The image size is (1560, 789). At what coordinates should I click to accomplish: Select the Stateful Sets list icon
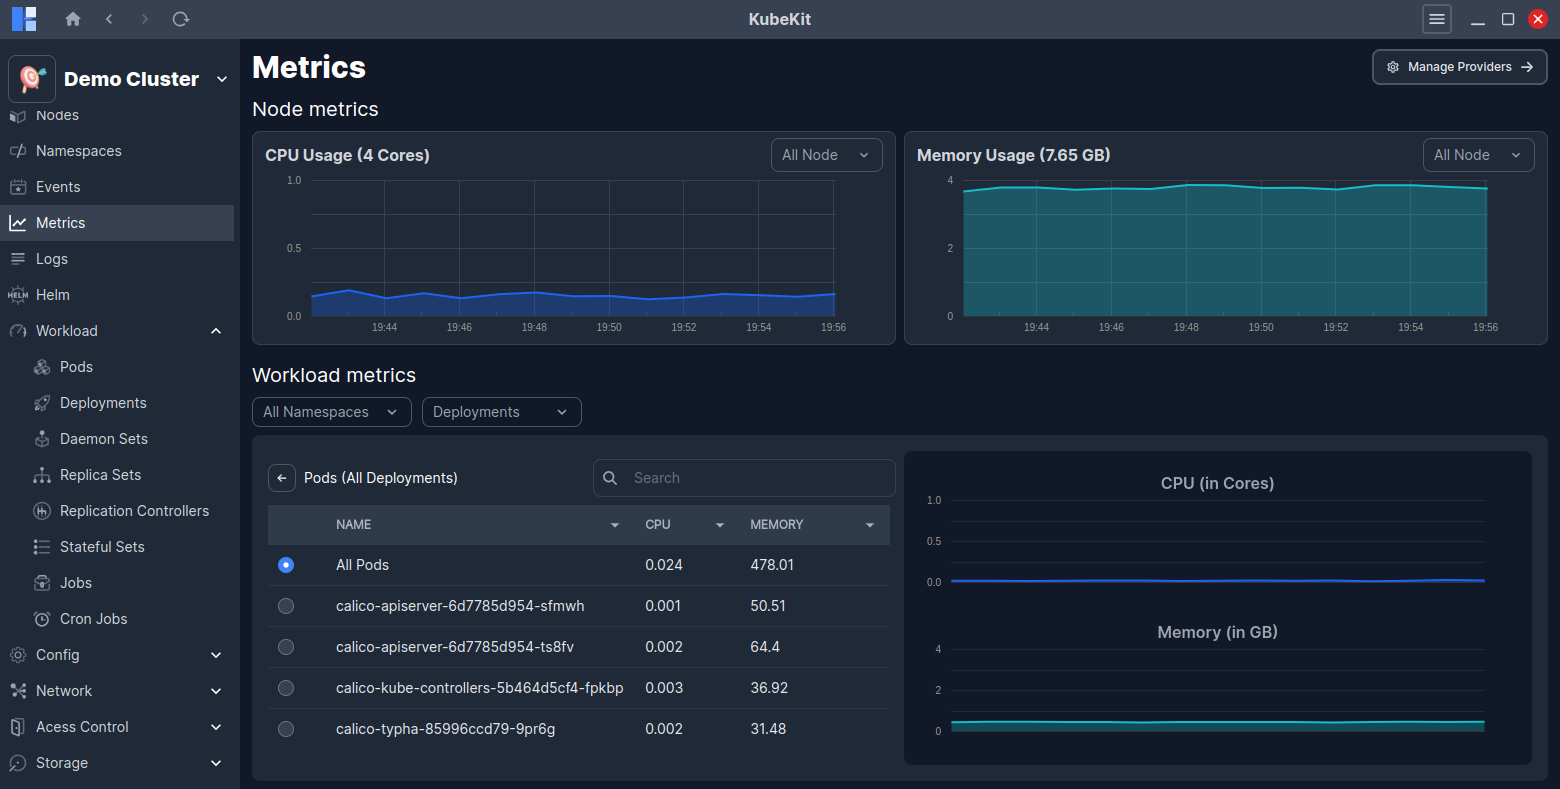coord(42,546)
